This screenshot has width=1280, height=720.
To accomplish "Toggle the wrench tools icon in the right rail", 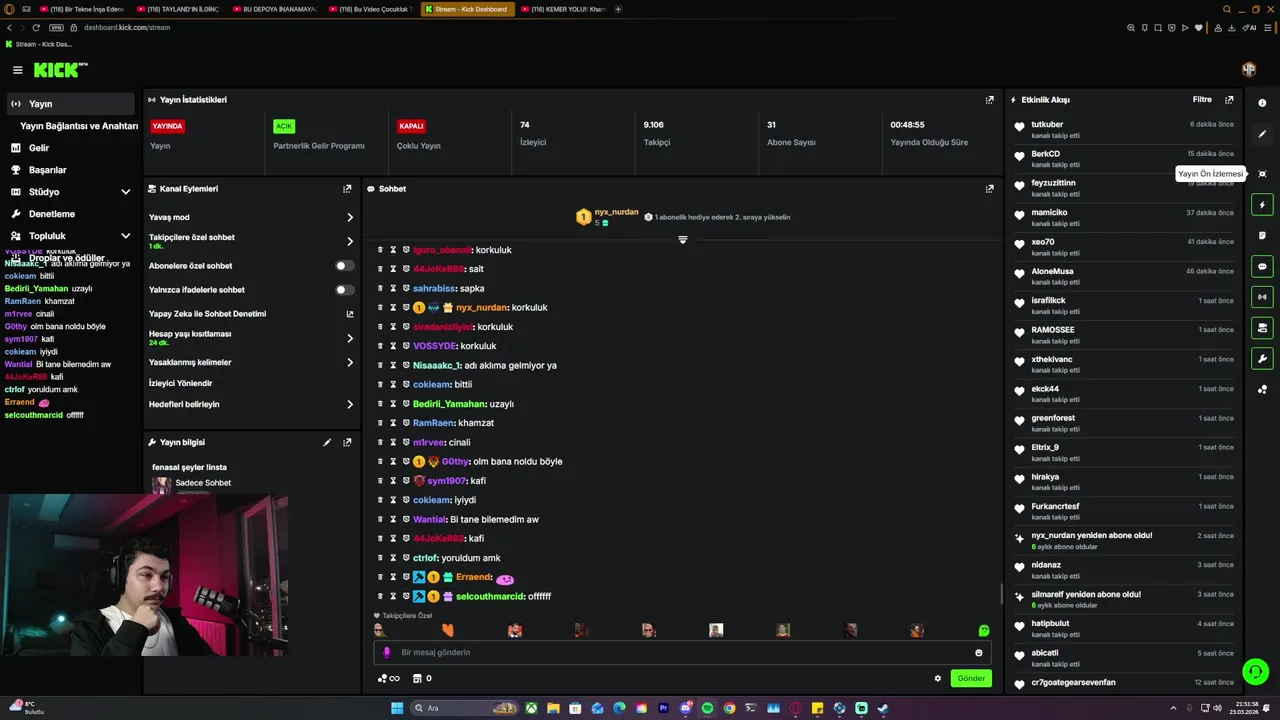I will tap(1262, 359).
